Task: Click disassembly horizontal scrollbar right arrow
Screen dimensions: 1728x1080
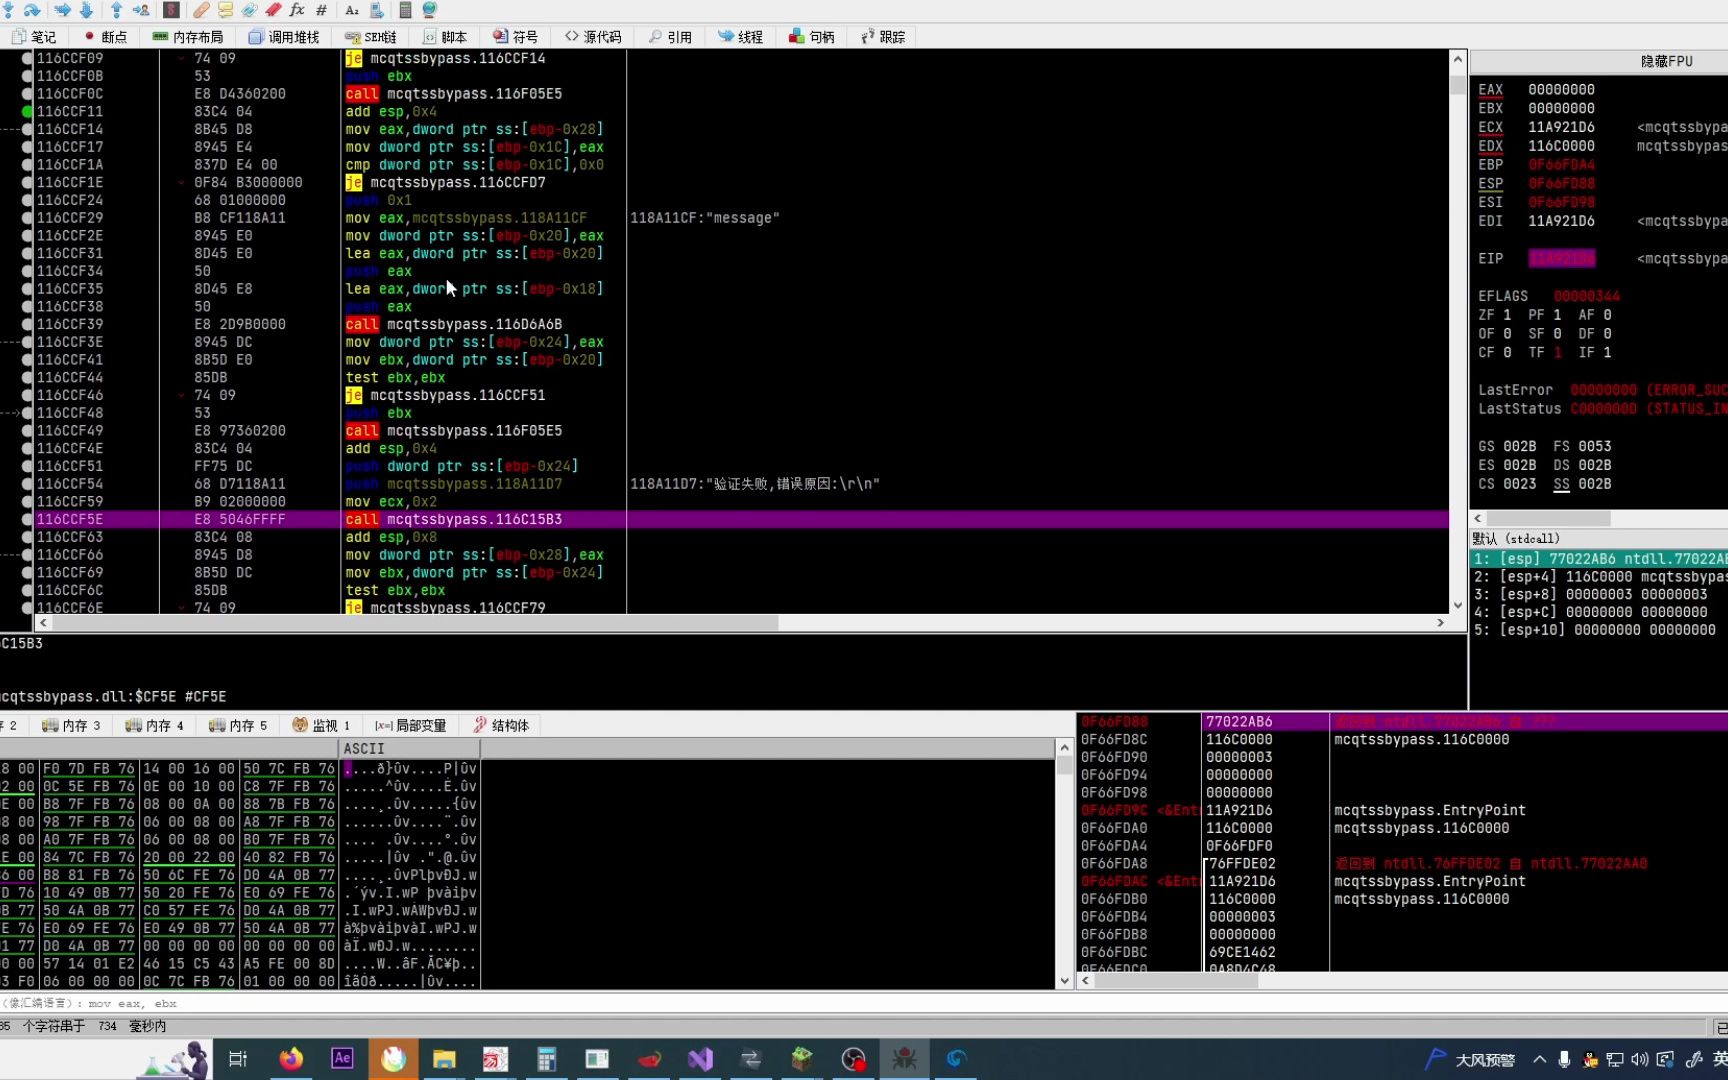Action: (x=1440, y=622)
